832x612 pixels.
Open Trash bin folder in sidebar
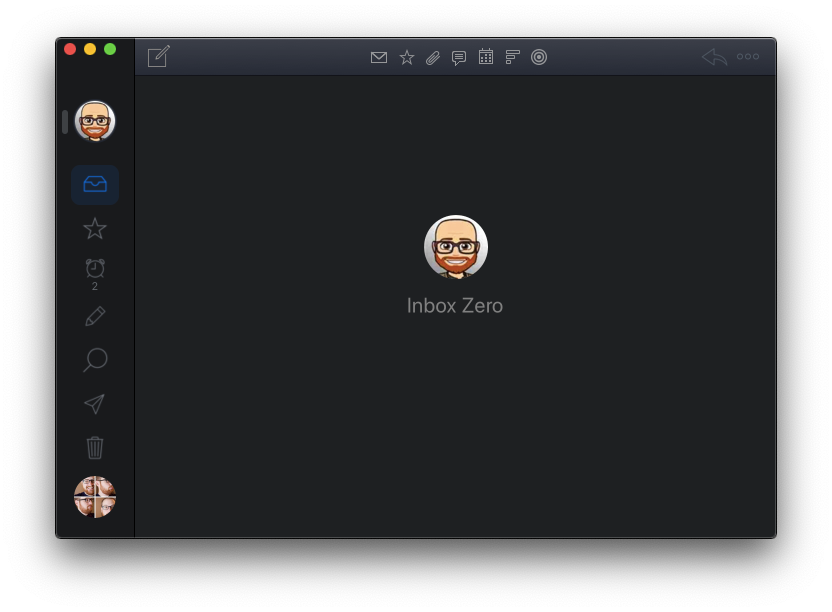point(95,447)
